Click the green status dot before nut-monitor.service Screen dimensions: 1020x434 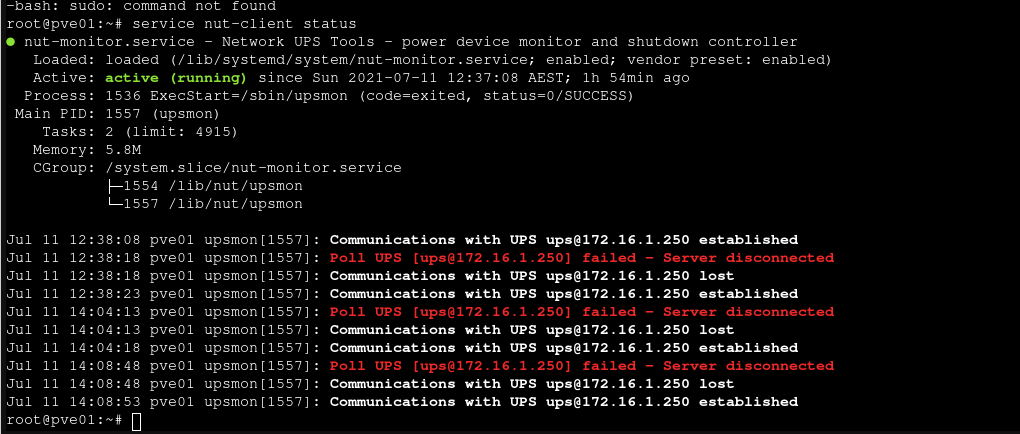coord(11,42)
